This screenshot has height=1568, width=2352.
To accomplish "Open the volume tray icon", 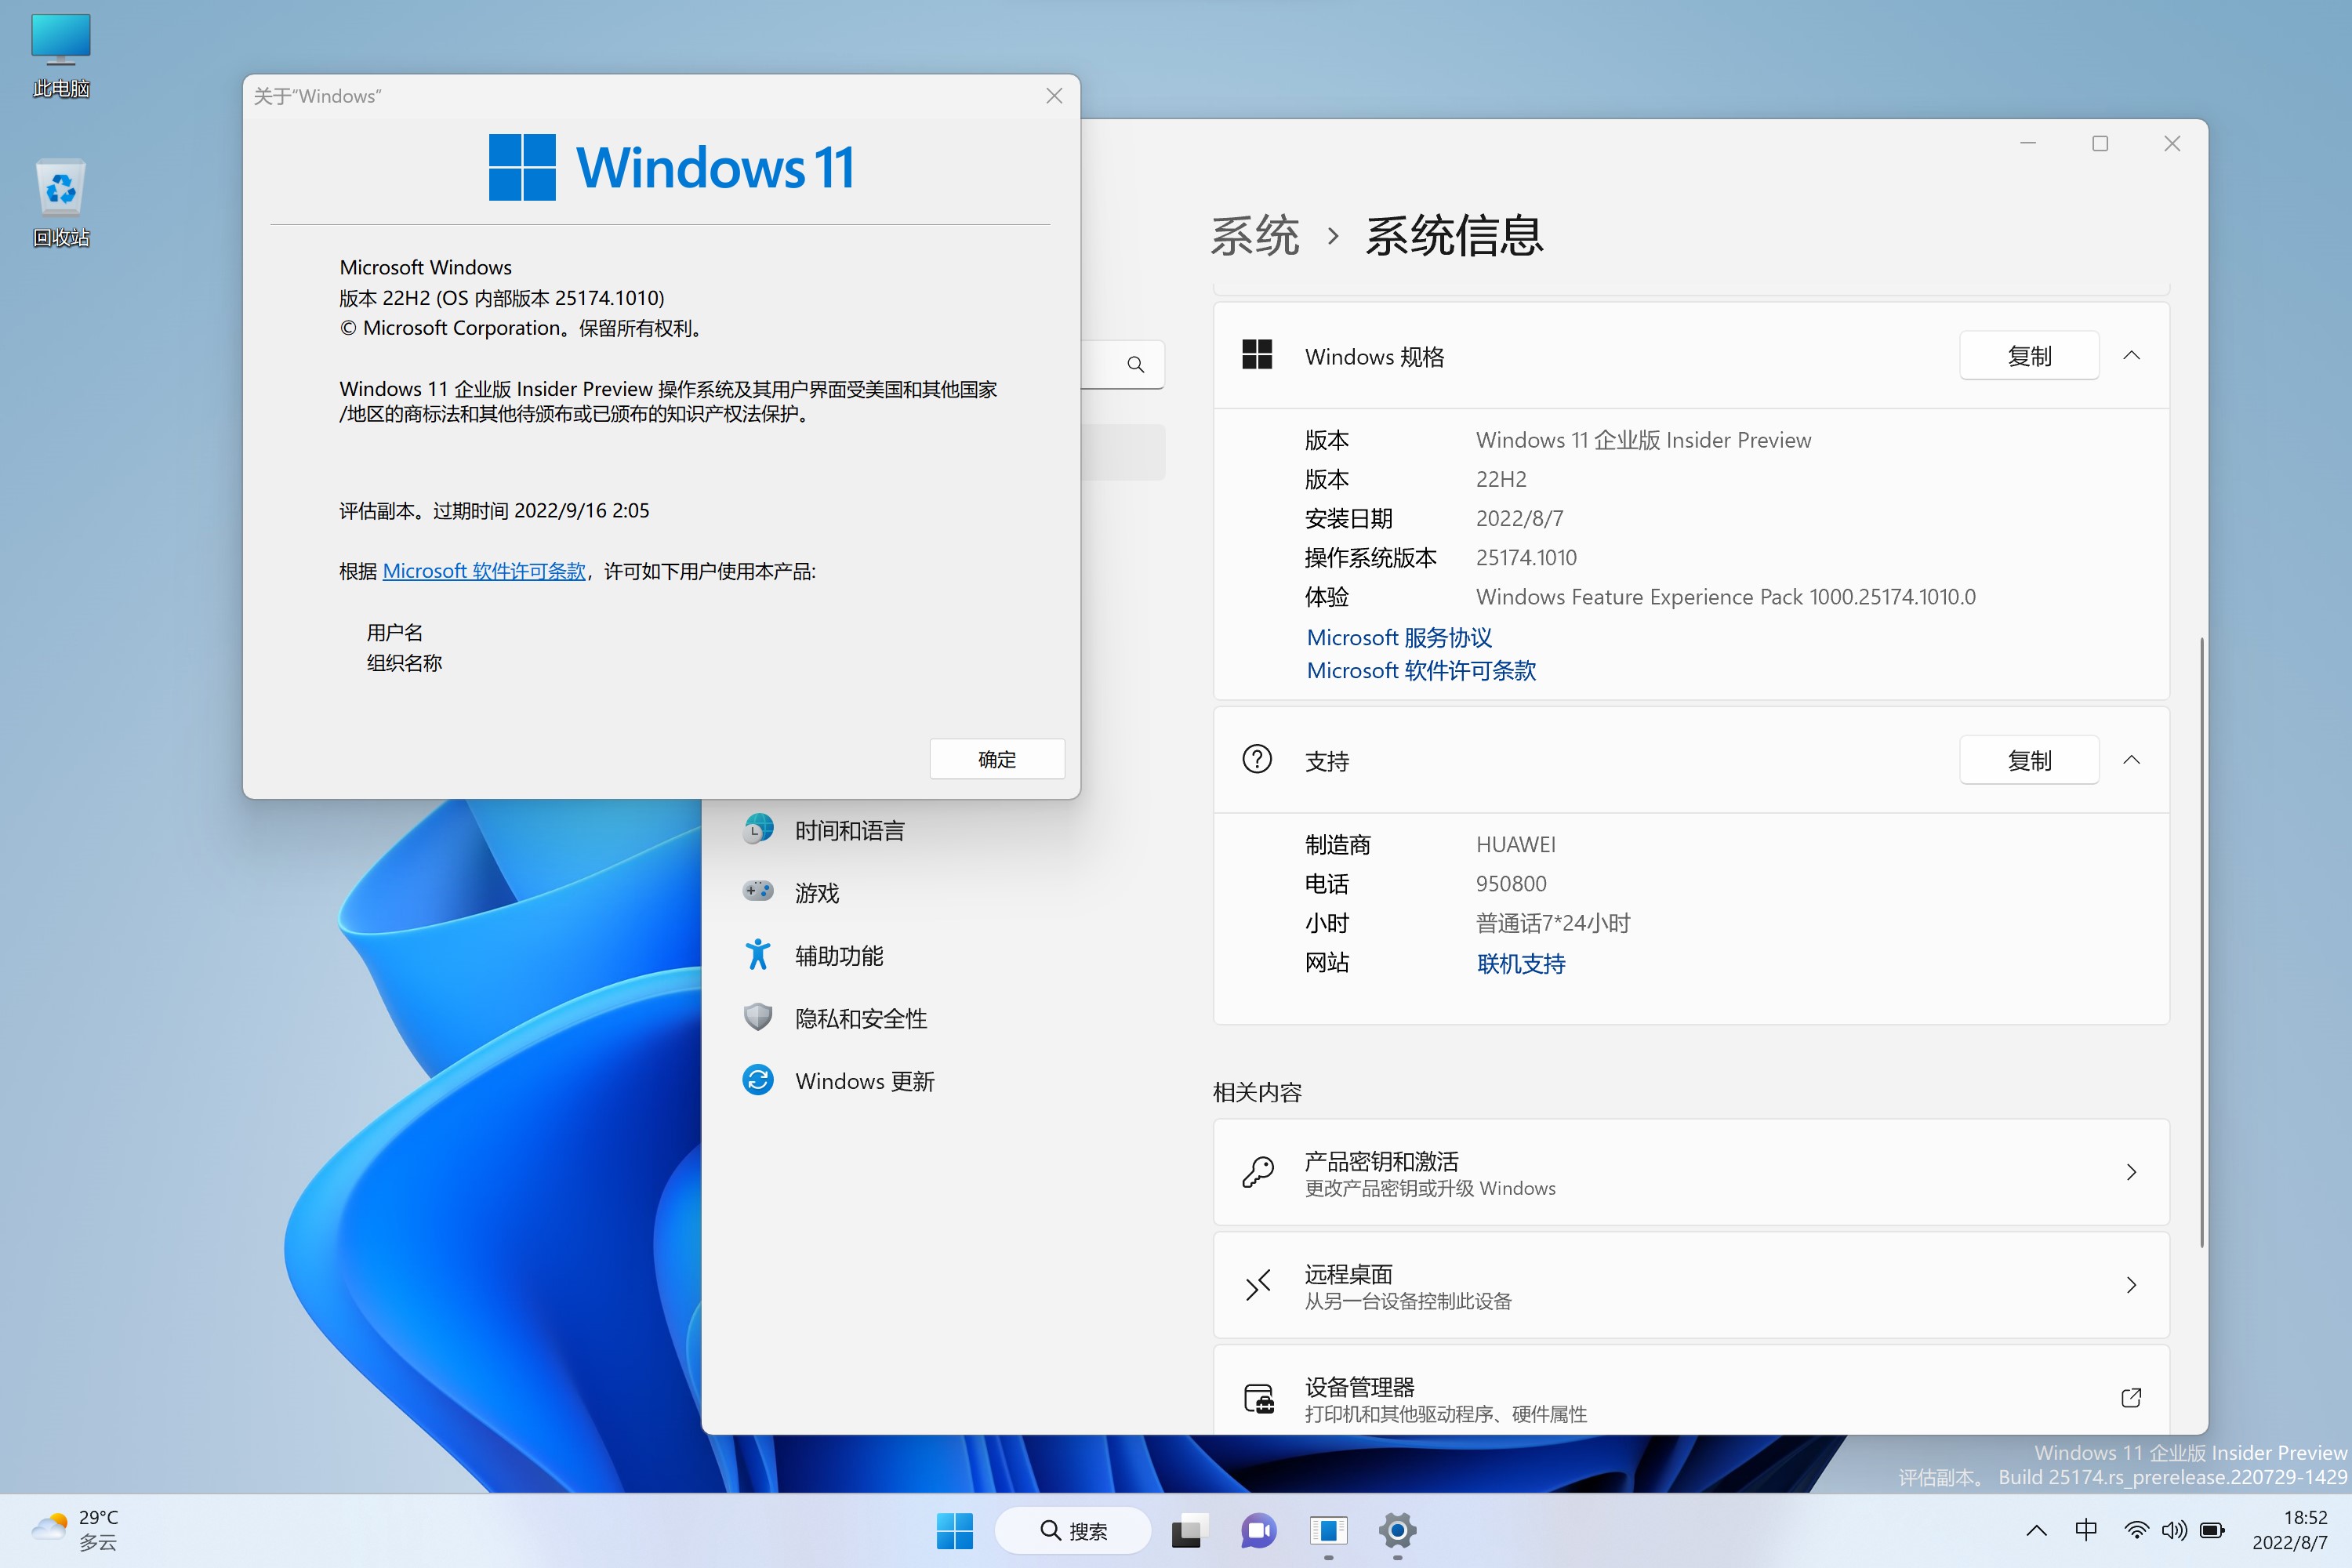I will (2174, 1530).
